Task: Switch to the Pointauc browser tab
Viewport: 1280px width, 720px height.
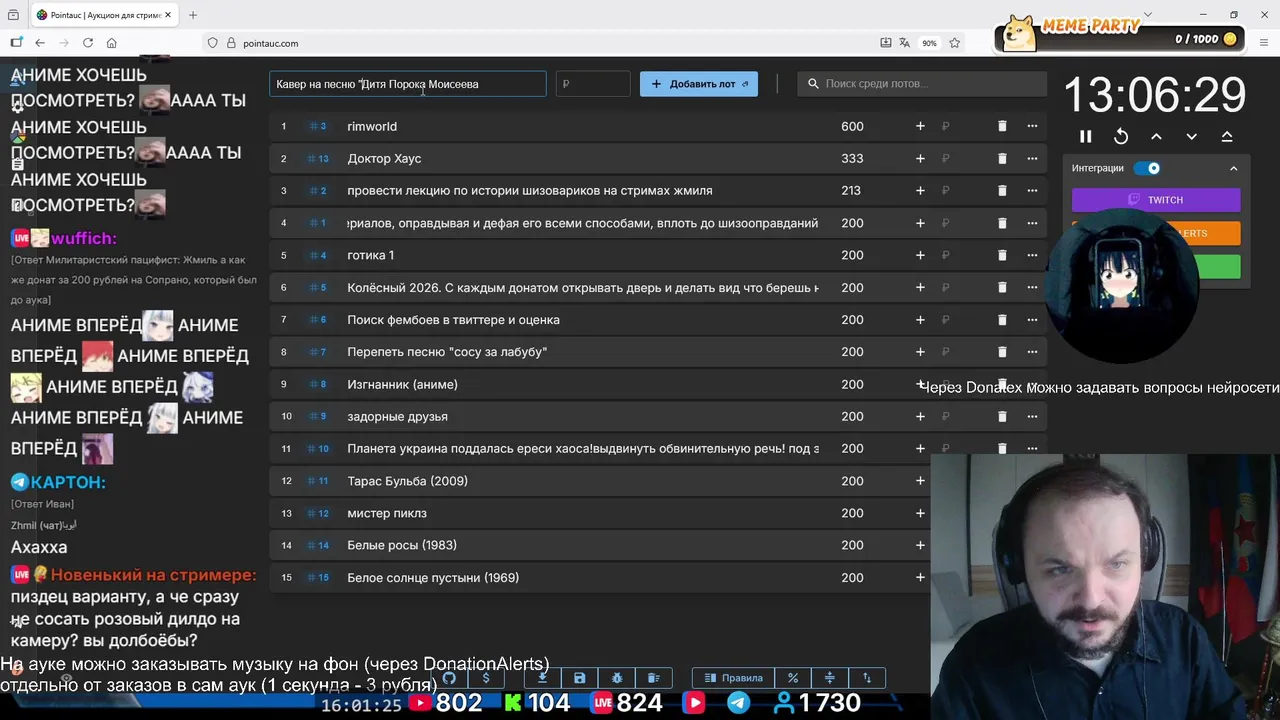Action: coord(104,15)
